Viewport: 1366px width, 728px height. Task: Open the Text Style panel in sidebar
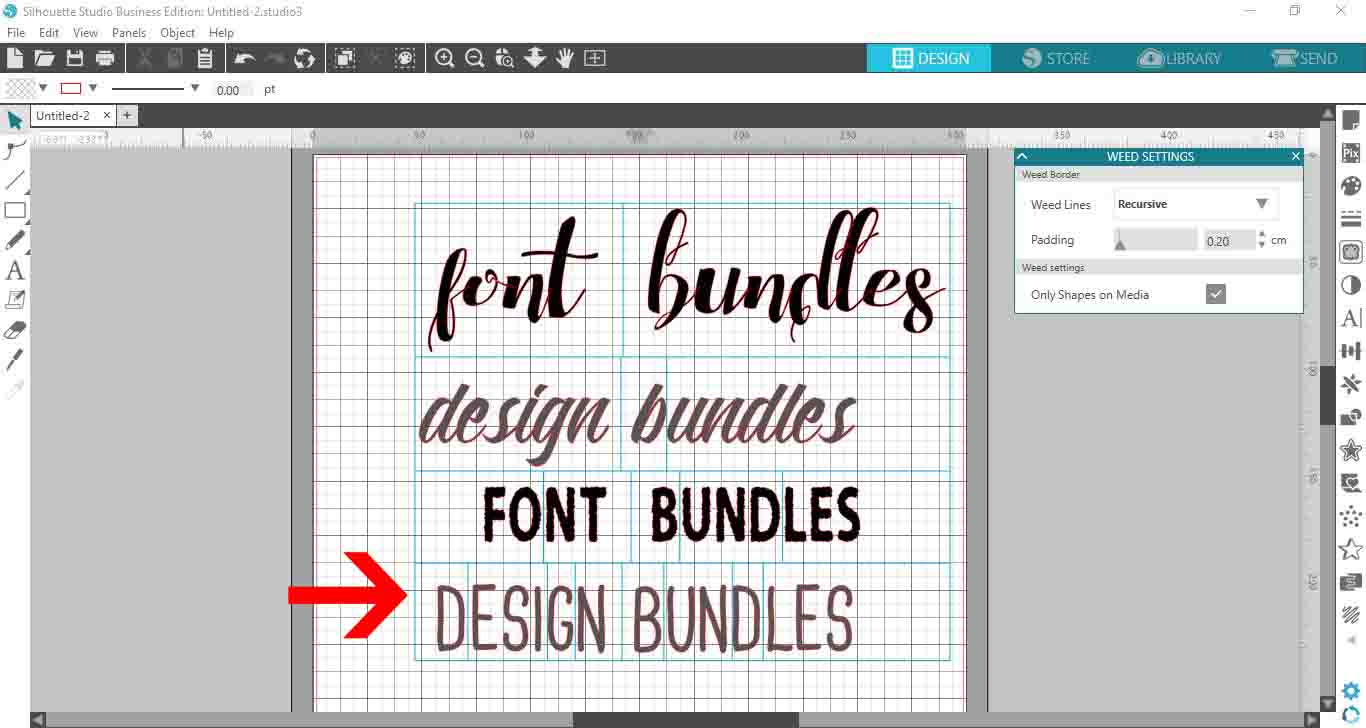click(x=1351, y=318)
